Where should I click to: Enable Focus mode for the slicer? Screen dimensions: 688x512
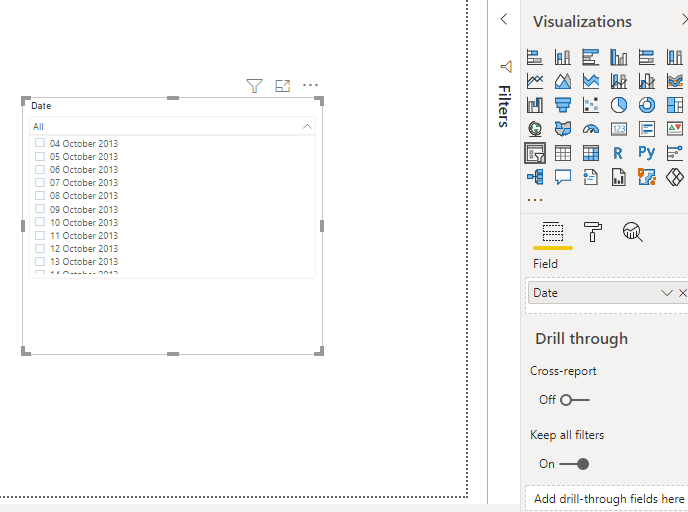282,86
